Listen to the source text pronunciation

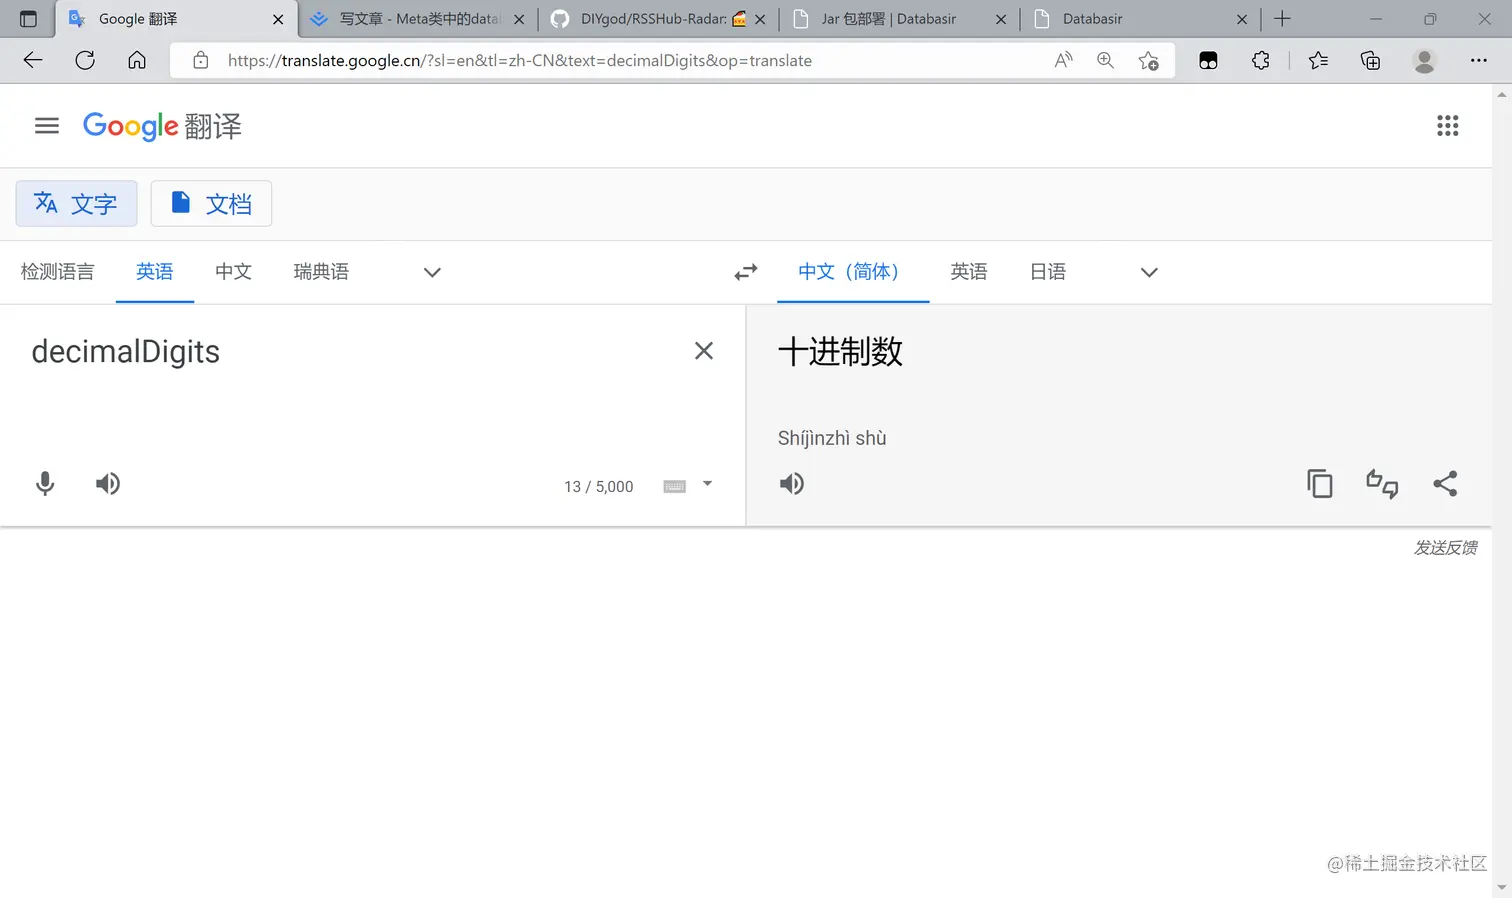(108, 484)
